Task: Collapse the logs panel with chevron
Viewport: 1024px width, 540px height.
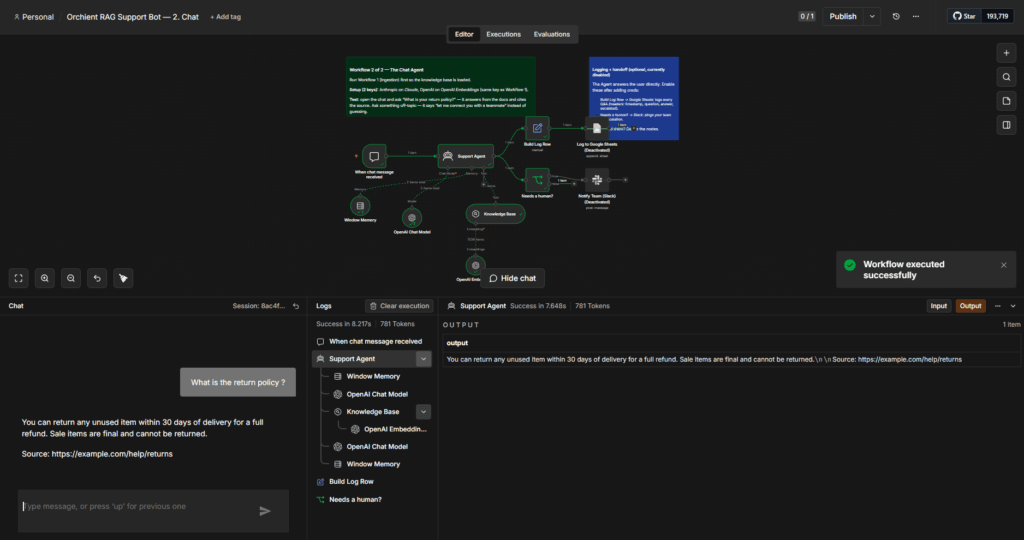Action: pos(1013,306)
